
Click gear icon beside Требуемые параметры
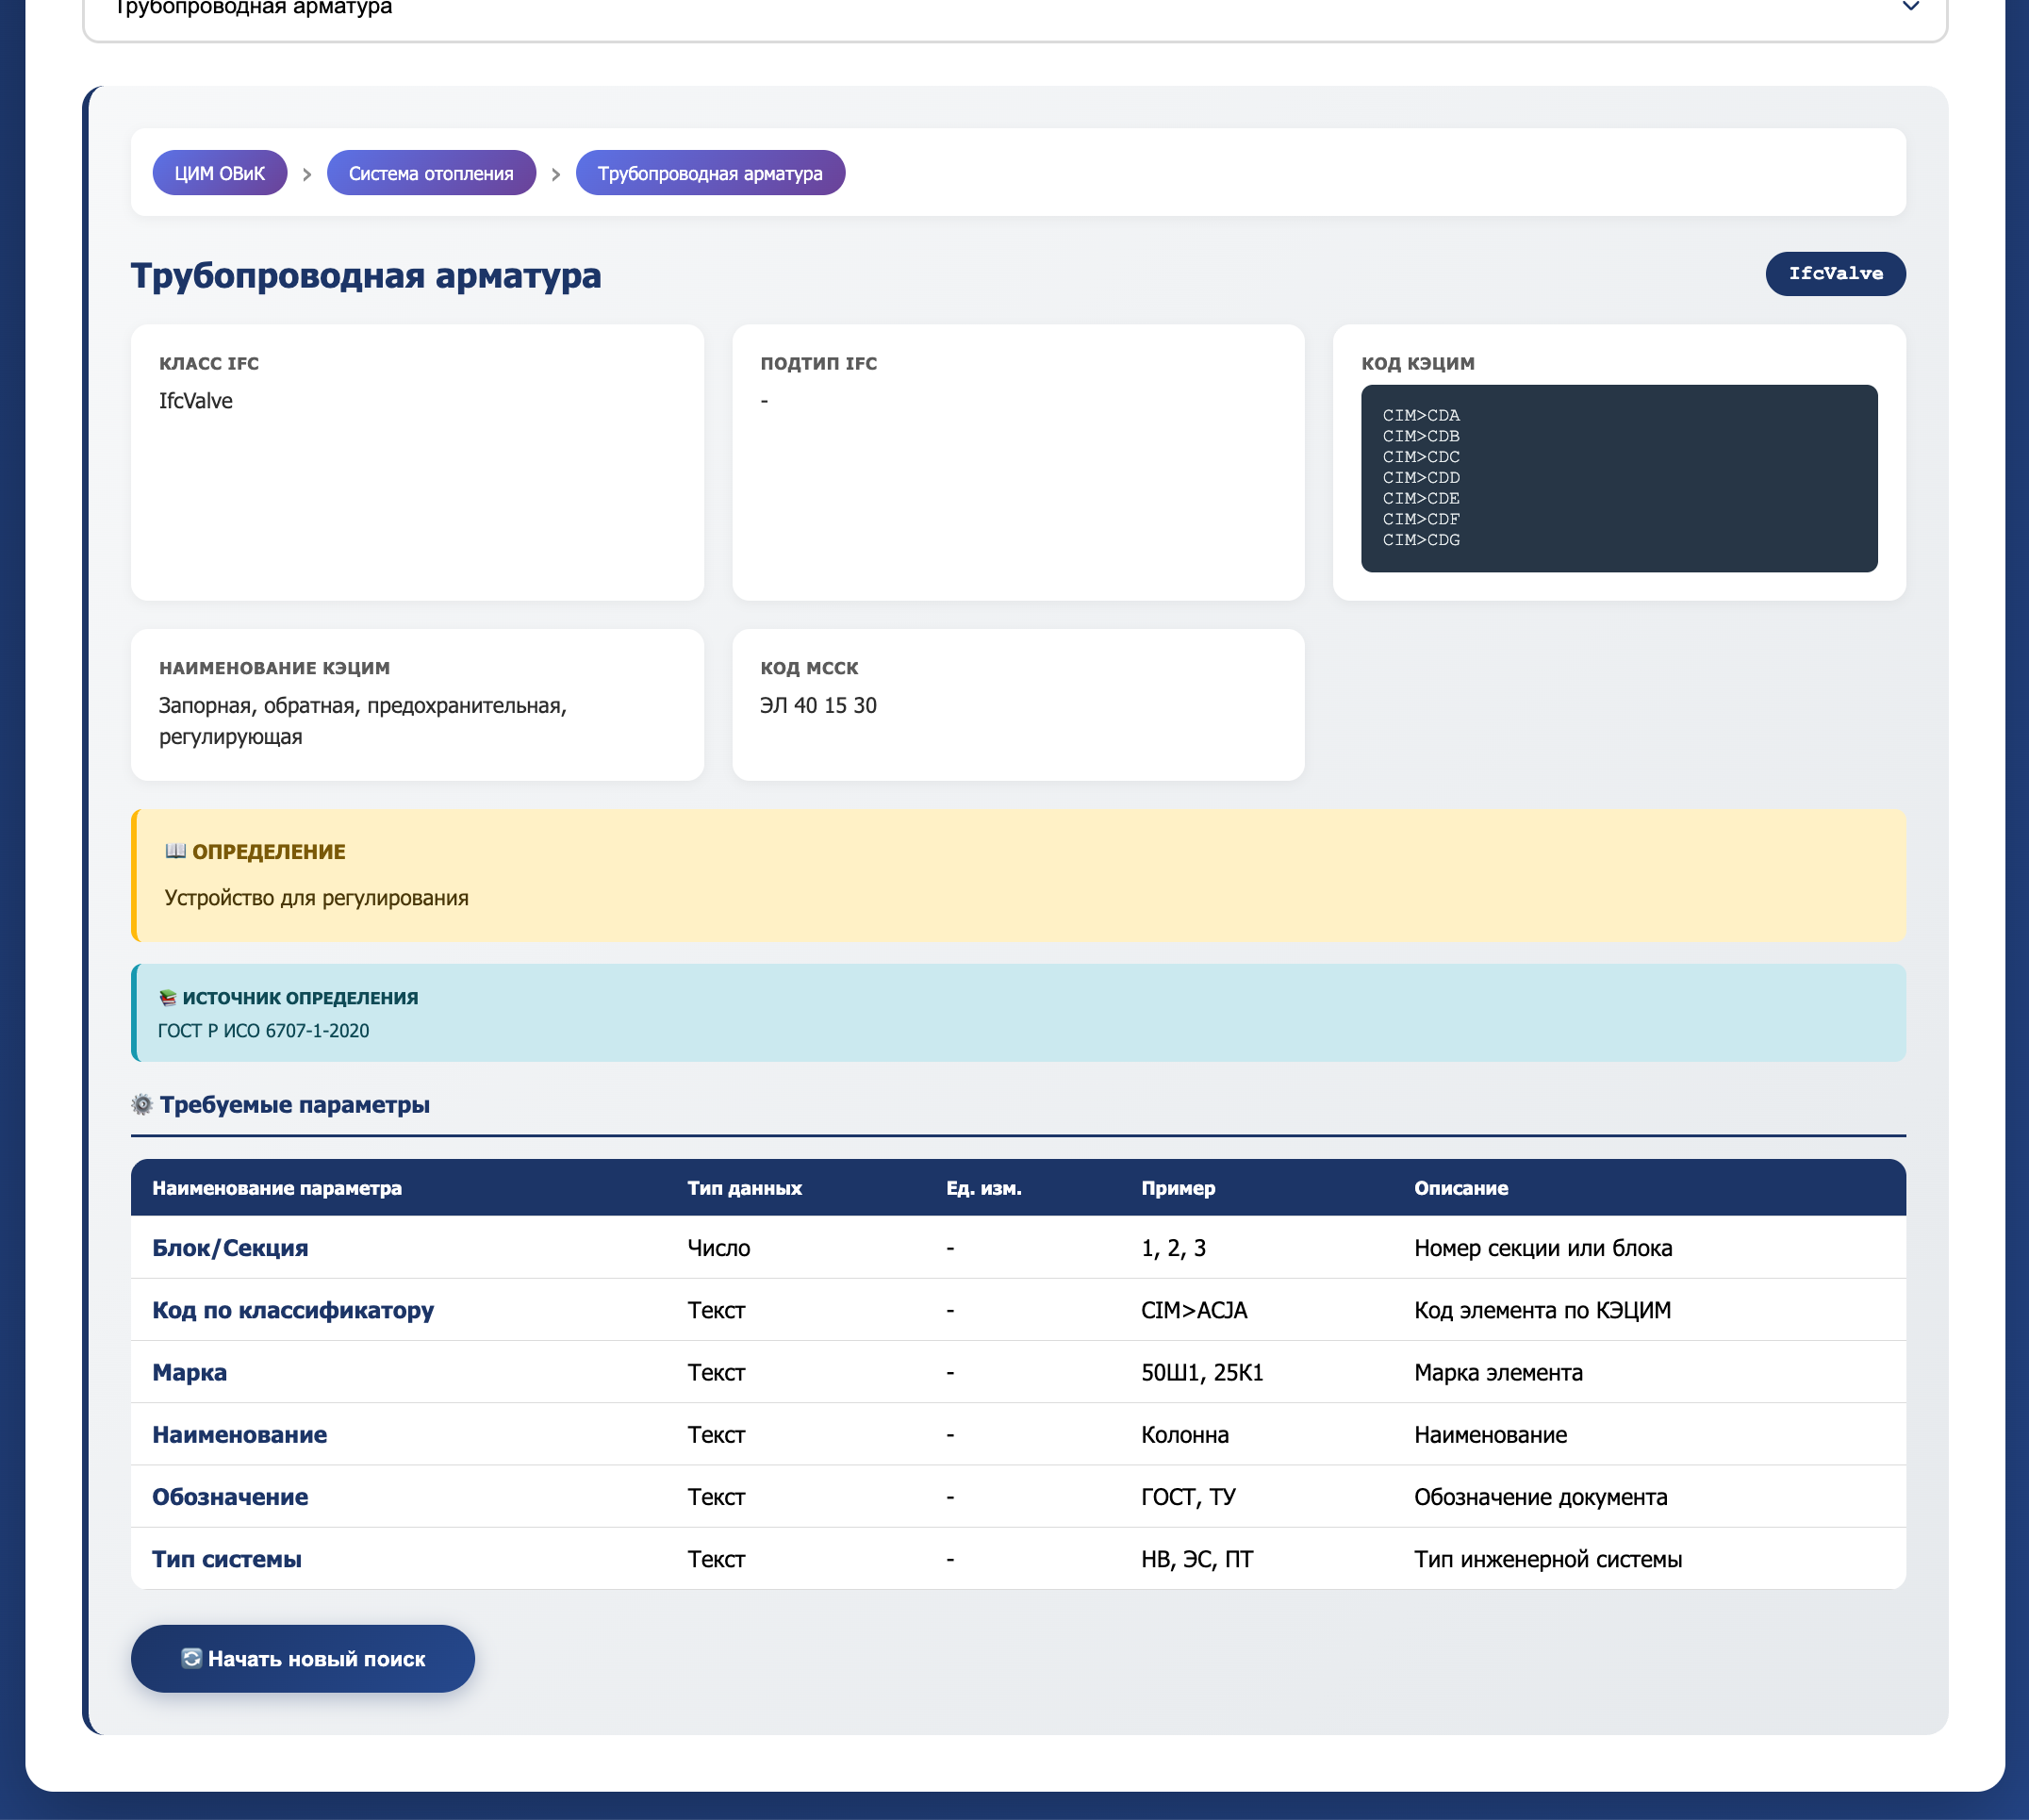pyautogui.click(x=142, y=1105)
